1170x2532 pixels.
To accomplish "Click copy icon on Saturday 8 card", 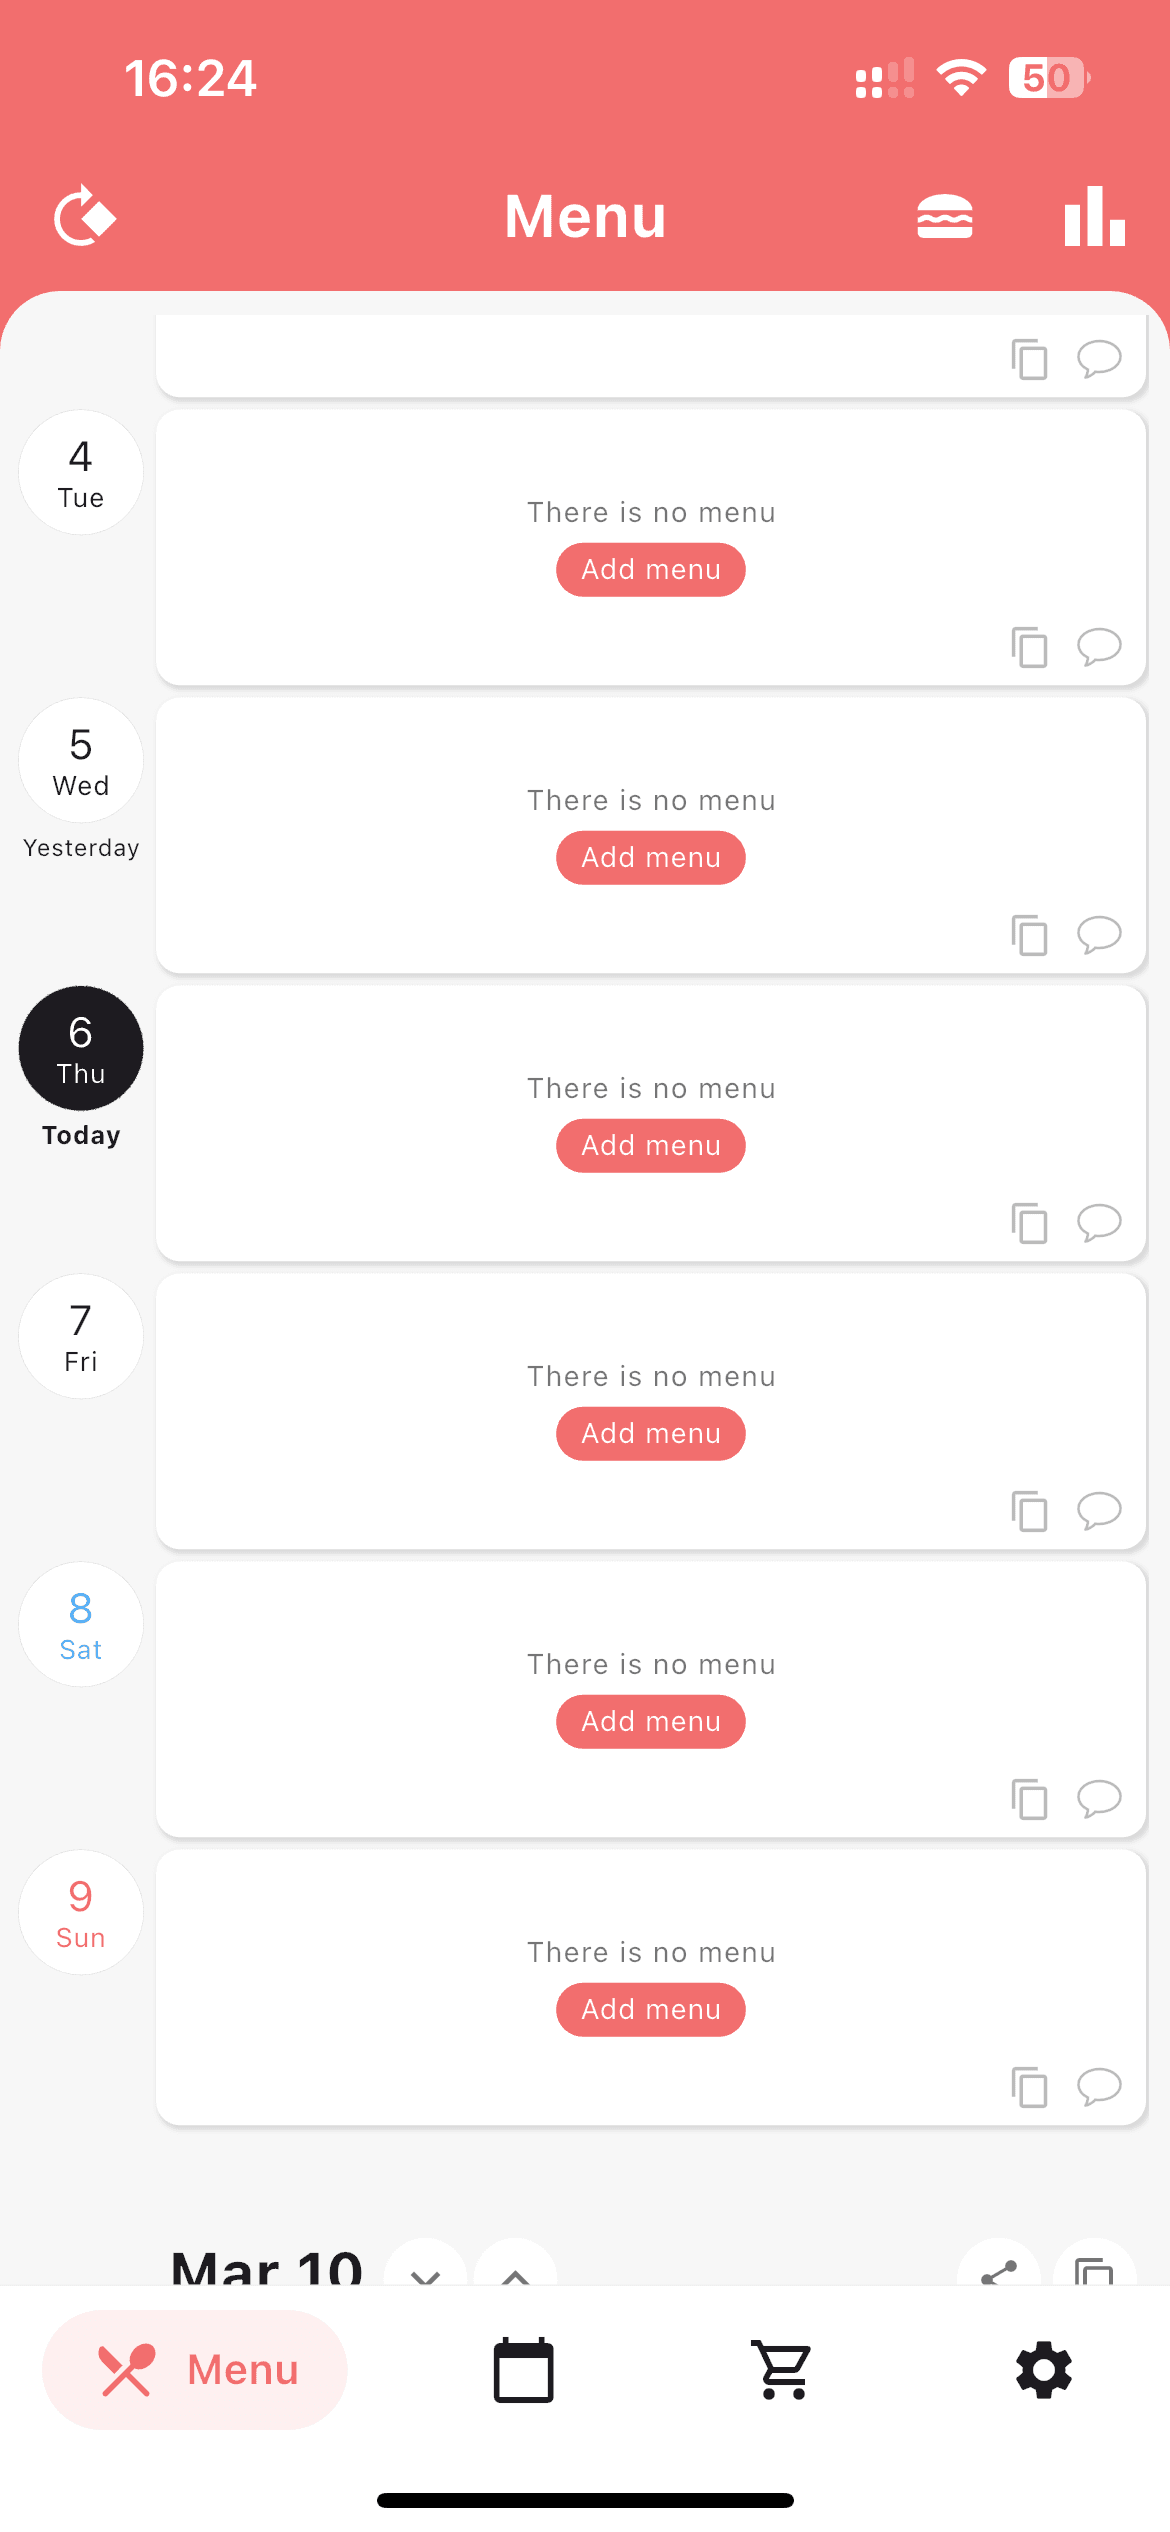I will [x=1029, y=1799].
